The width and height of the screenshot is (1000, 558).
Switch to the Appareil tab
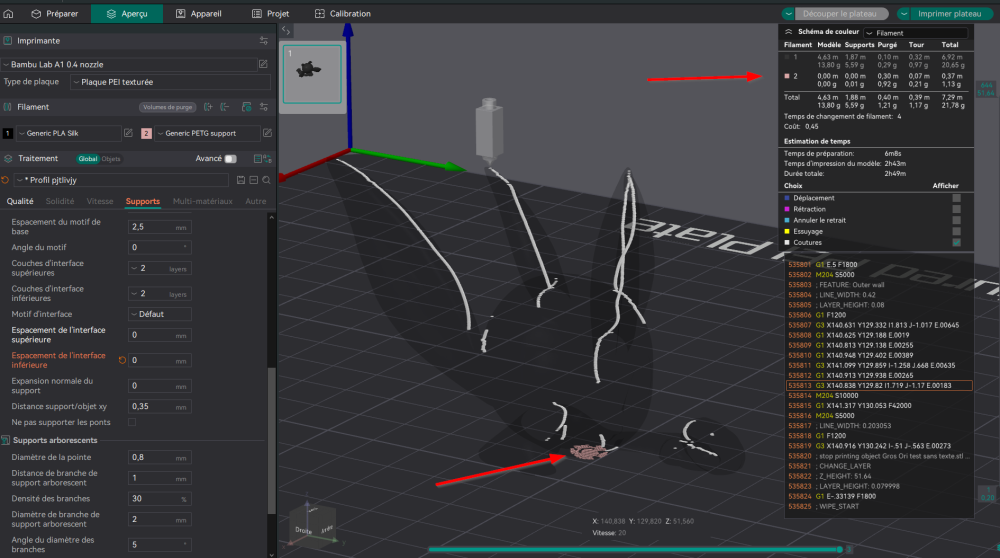(198, 13)
